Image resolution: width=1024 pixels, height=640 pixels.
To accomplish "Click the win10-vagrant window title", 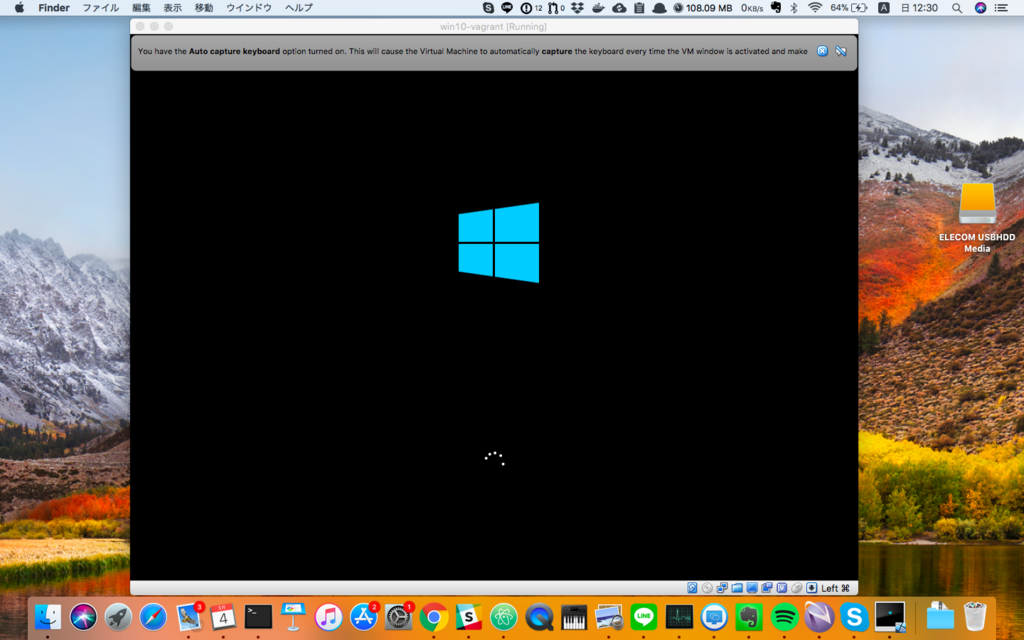I will (493, 27).
